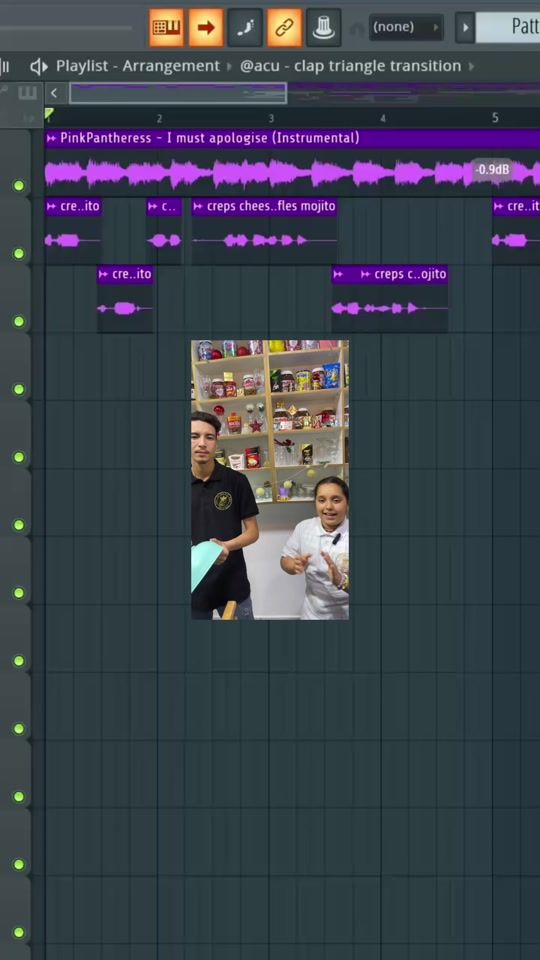Toggle mute LED of sixth playlist track

tap(19, 525)
